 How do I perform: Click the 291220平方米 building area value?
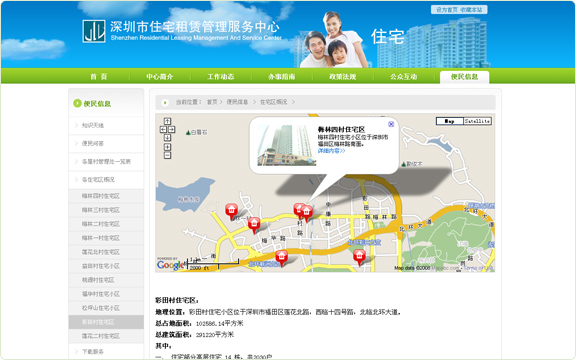(215, 335)
